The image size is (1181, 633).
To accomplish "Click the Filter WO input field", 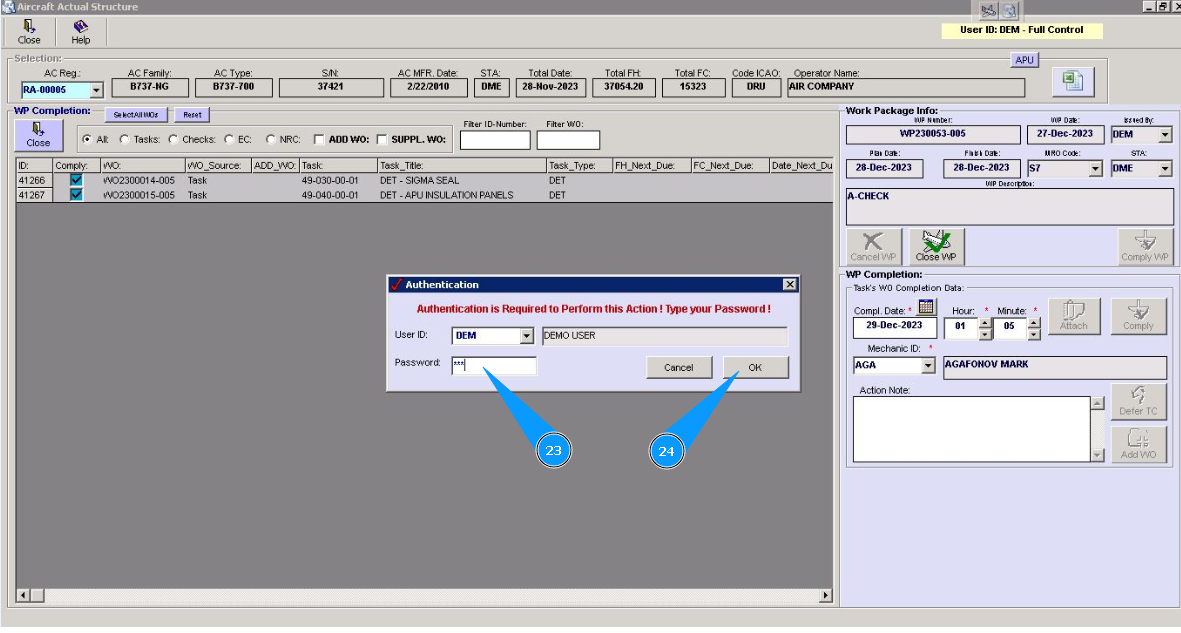I will pos(568,140).
